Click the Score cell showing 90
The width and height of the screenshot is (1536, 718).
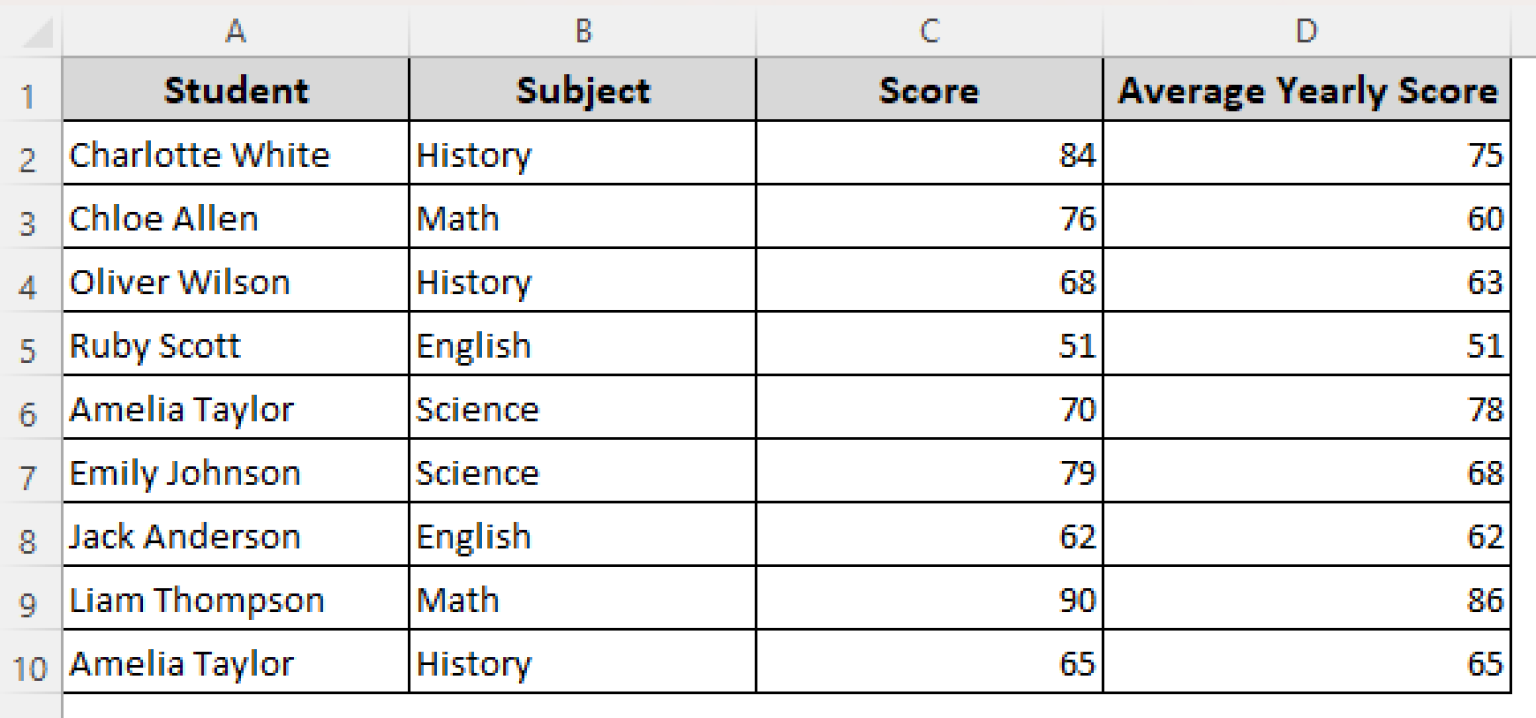[x=929, y=600]
